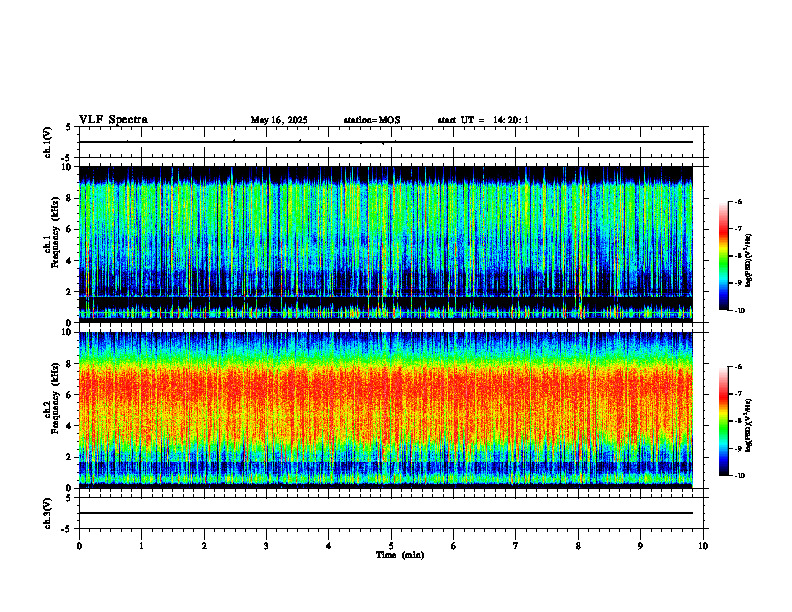The image size is (792, 612).
Task: Click the "Time (min)" axis title
Action: pyautogui.click(x=400, y=555)
